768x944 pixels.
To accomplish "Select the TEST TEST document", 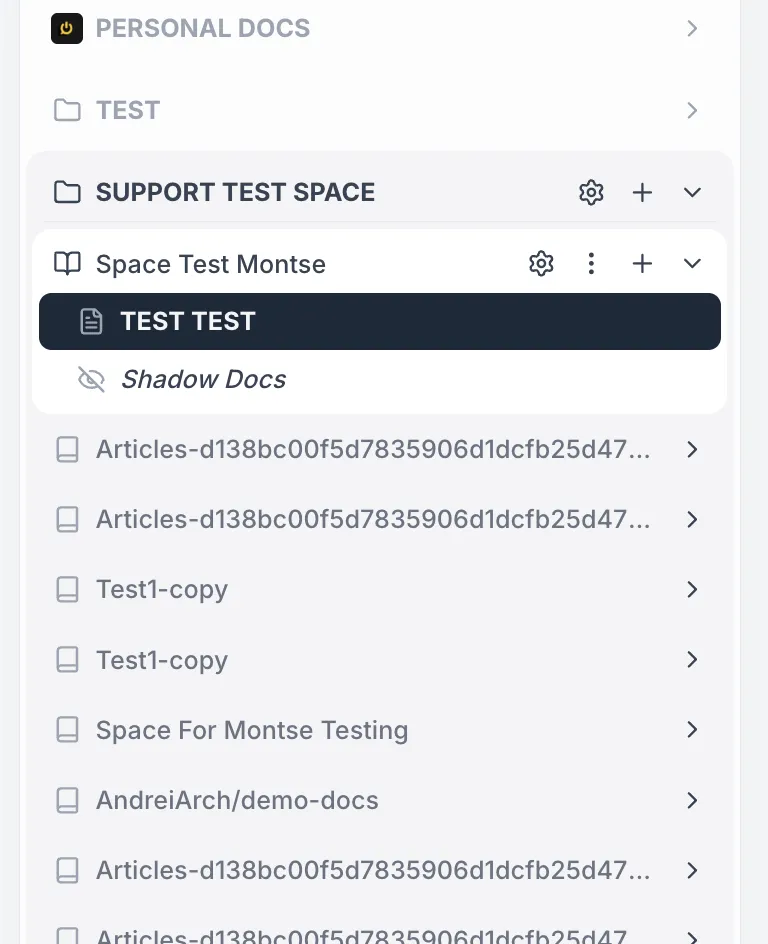I will click(x=380, y=321).
